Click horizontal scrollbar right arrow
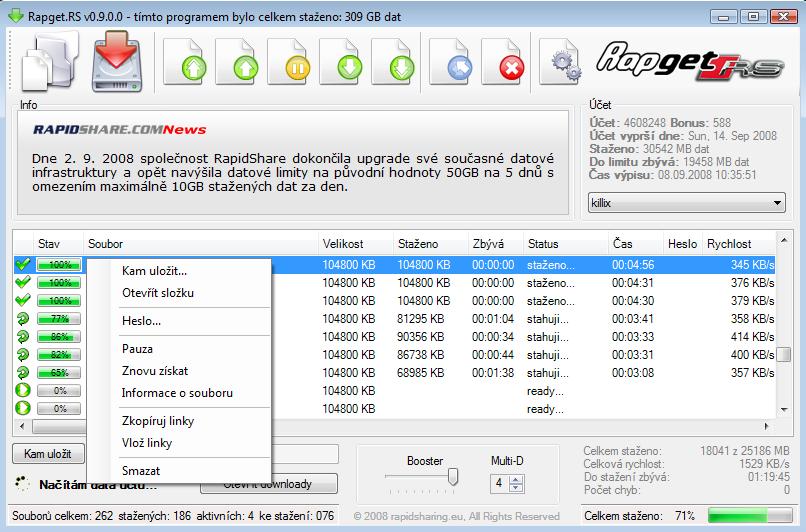This screenshot has width=806, height=532. pos(766,426)
